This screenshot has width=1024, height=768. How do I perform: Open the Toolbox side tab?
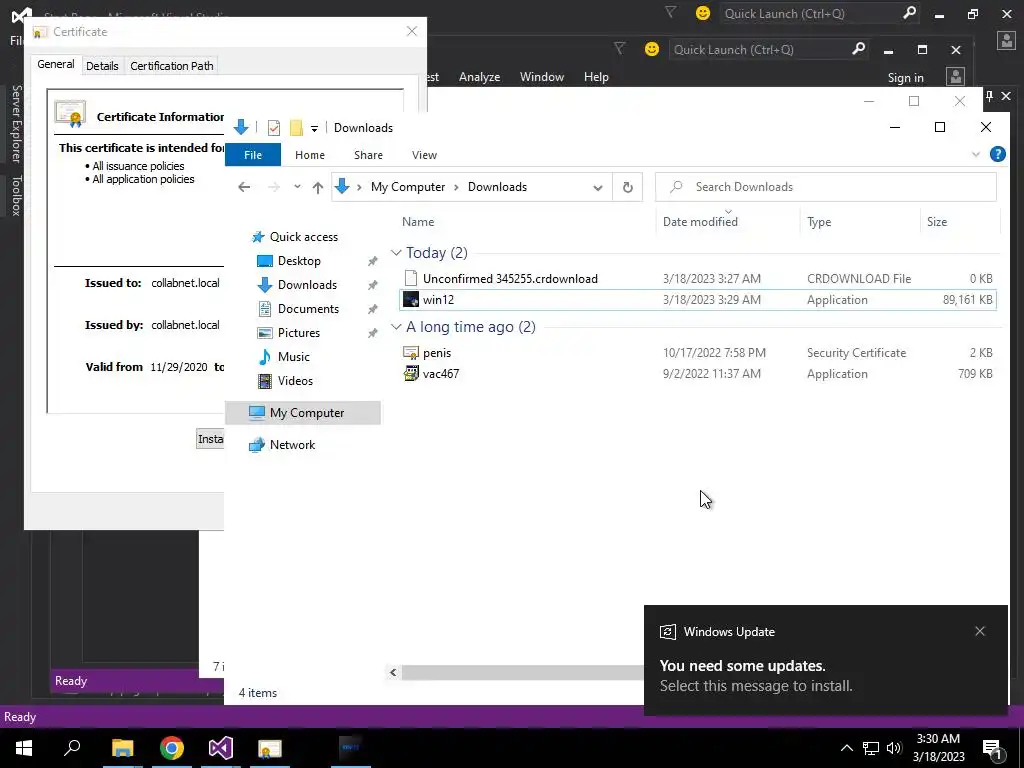tap(16, 195)
